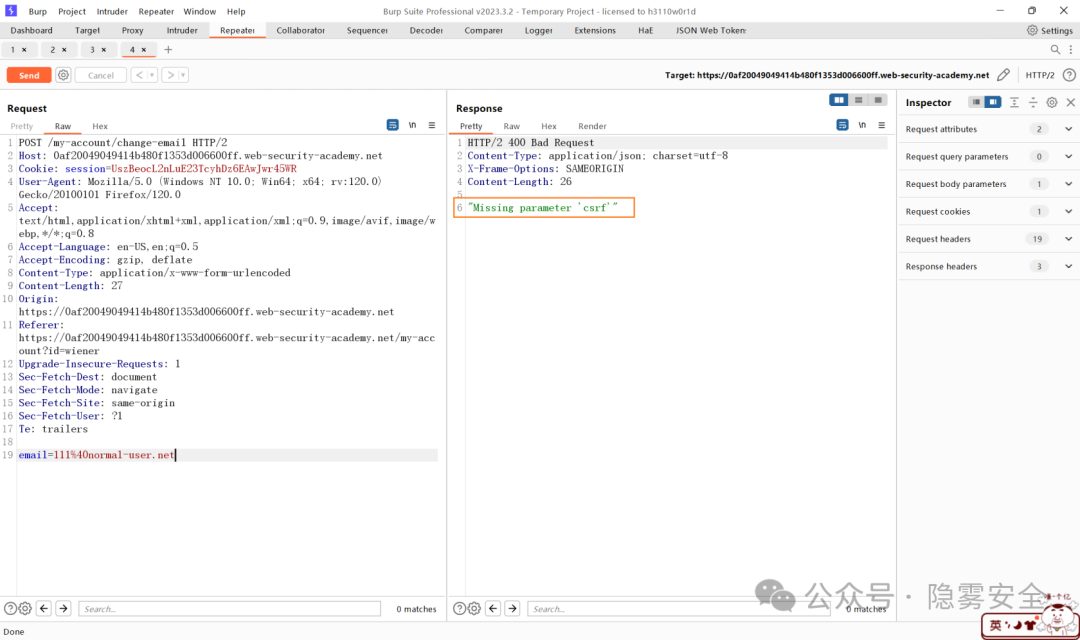The width and height of the screenshot is (1080, 640).
Task: Edit target with the pencil icon
Action: tap(1004, 75)
